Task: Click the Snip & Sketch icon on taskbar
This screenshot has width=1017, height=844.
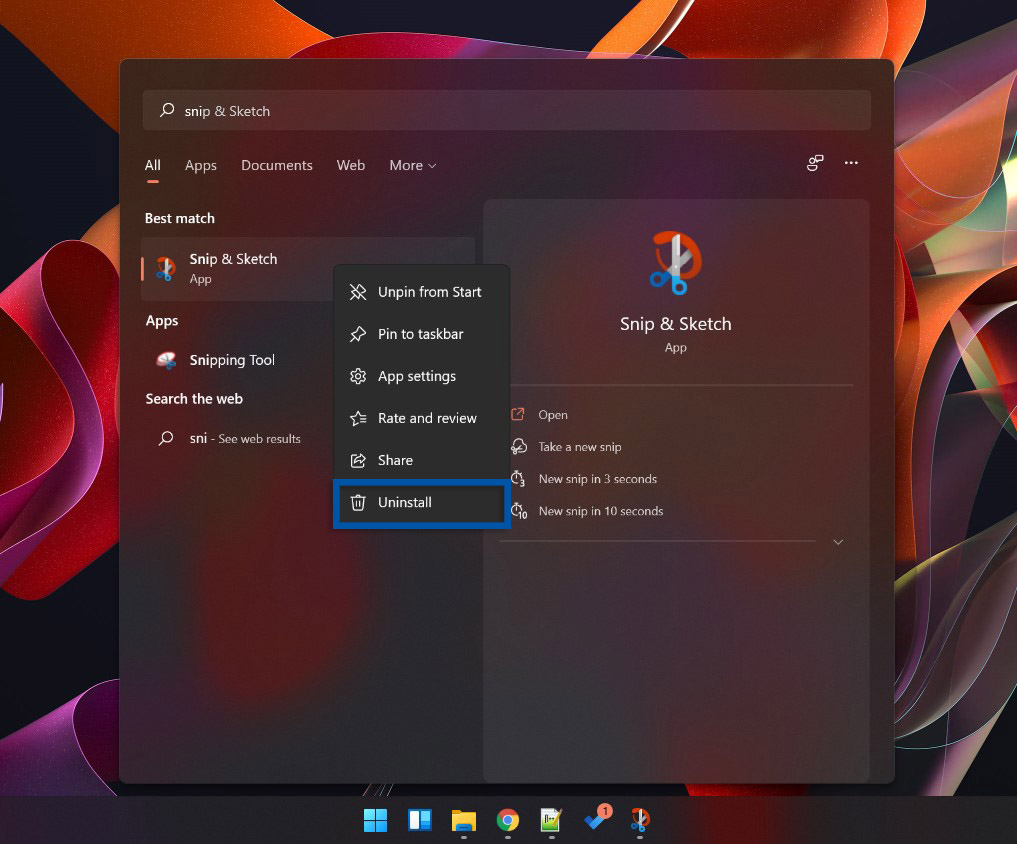Action: tap(640, 820)
